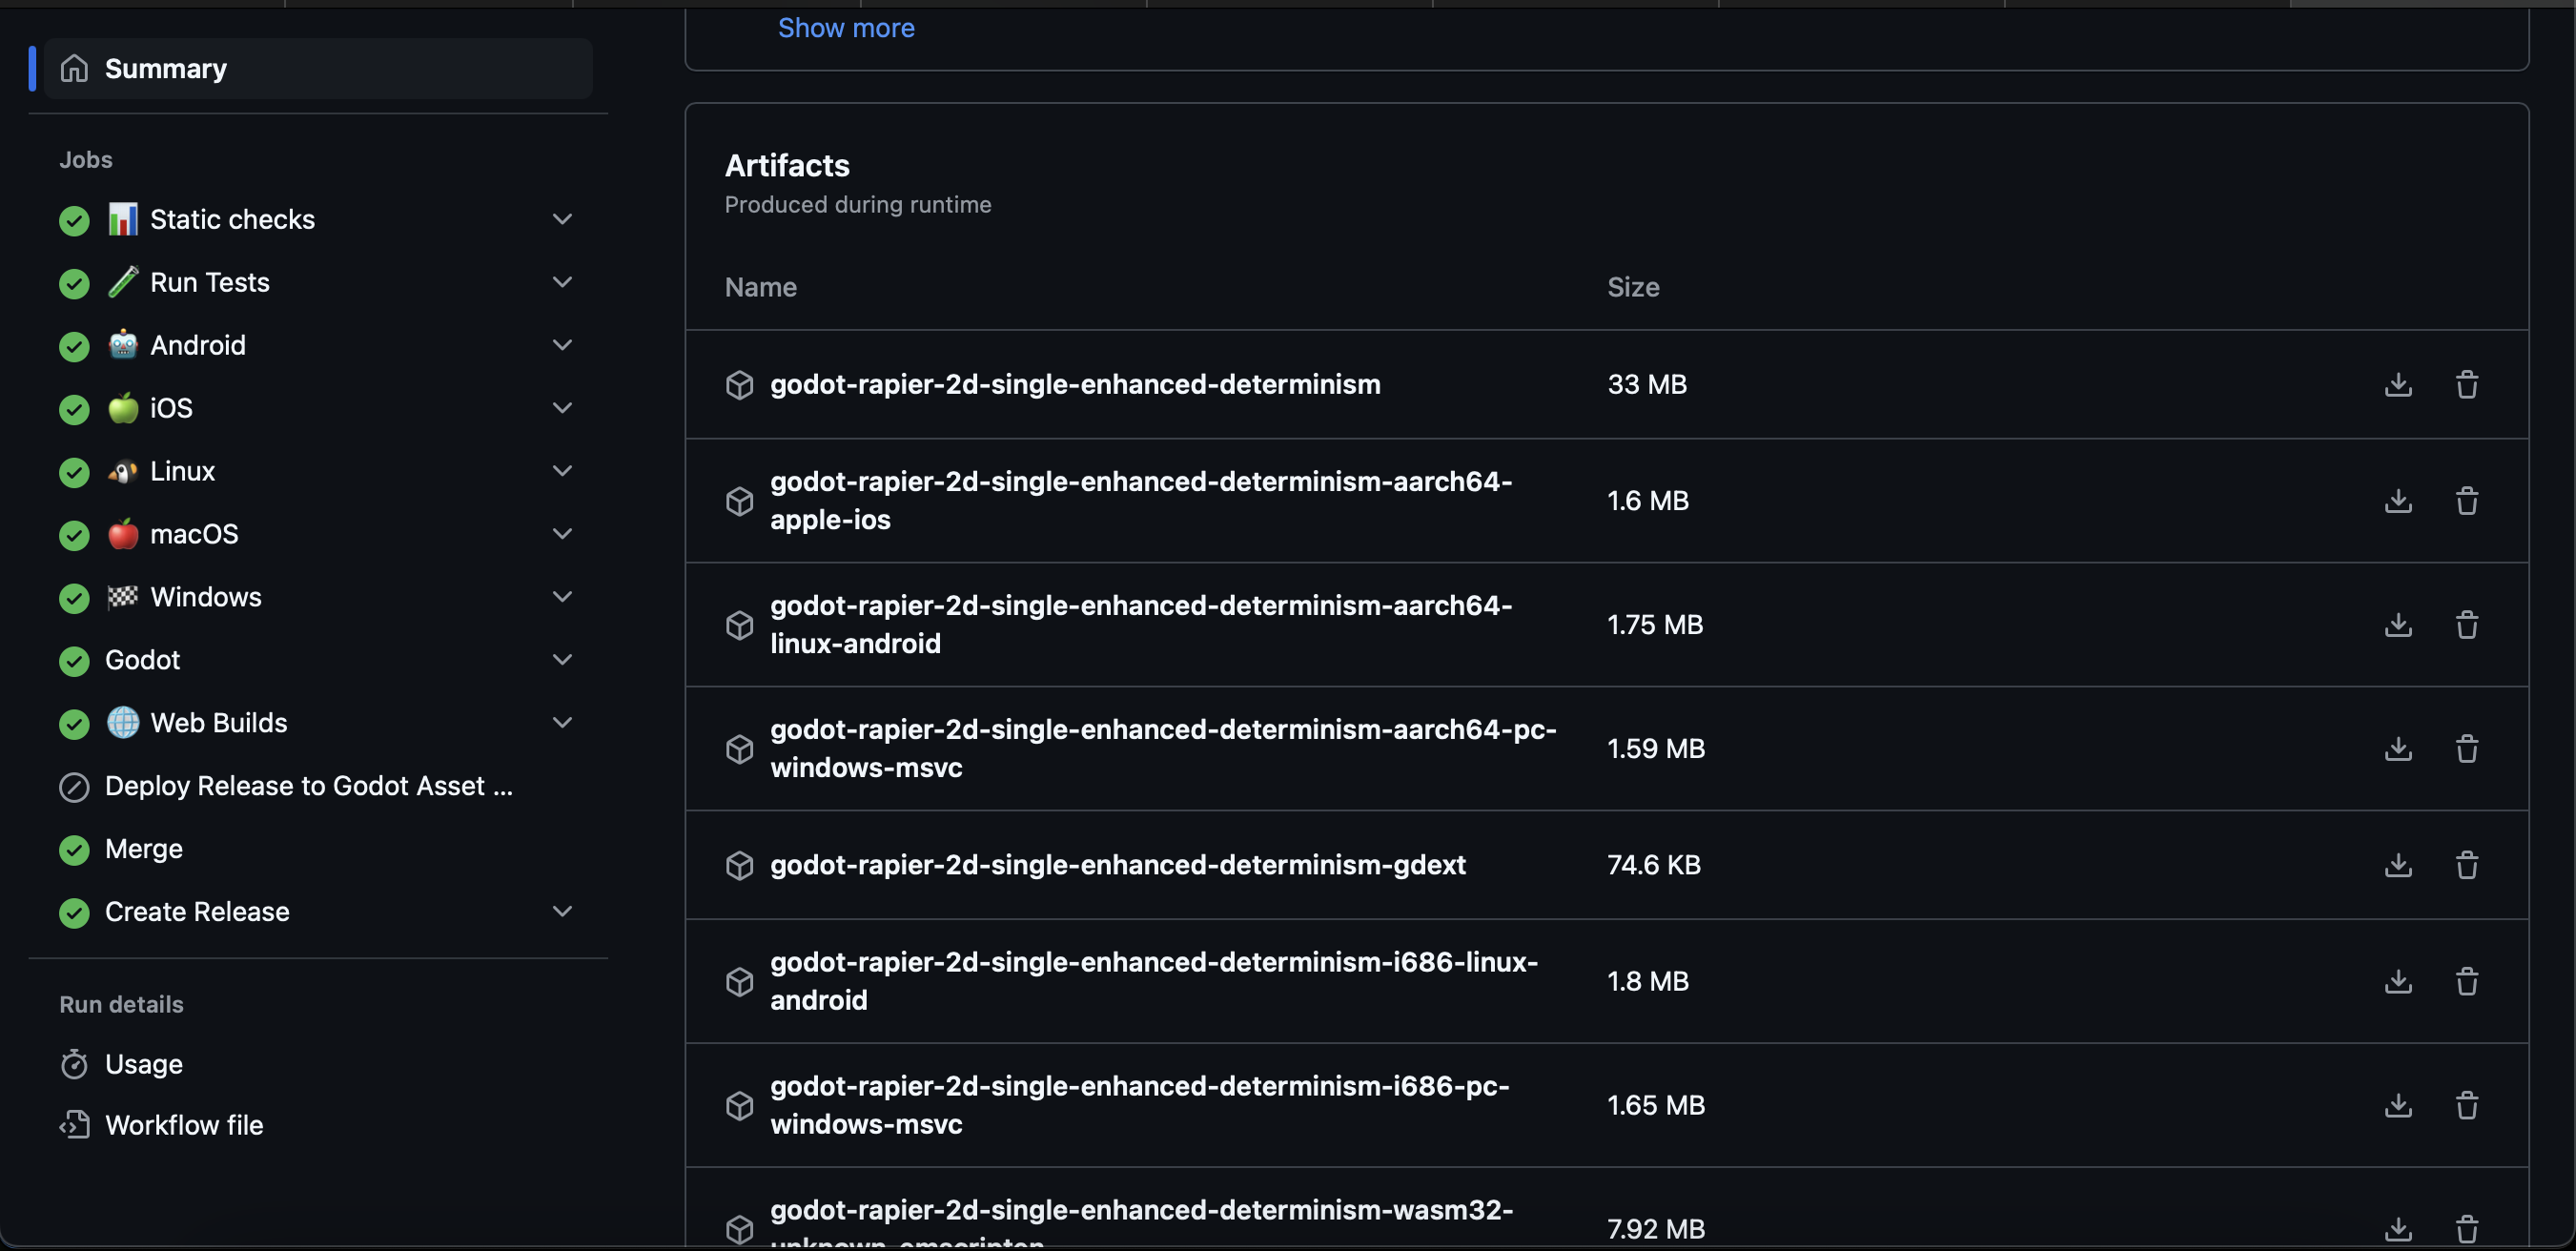
Task: Open the determinism-gdext artifact name
Action: (x=1118, y=864)
